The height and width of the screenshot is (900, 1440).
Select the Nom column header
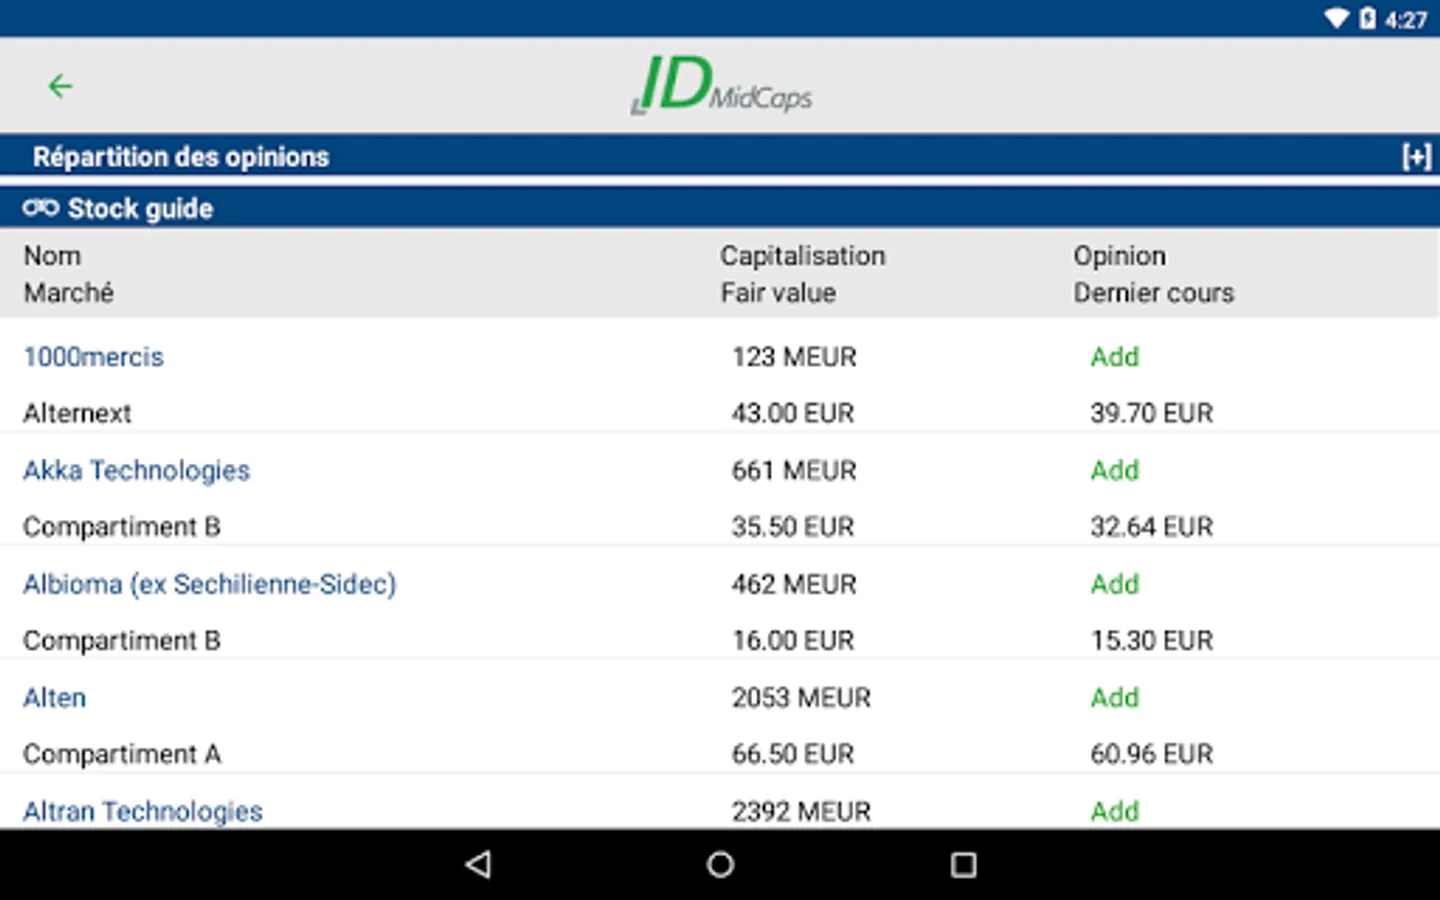point(52,256)
